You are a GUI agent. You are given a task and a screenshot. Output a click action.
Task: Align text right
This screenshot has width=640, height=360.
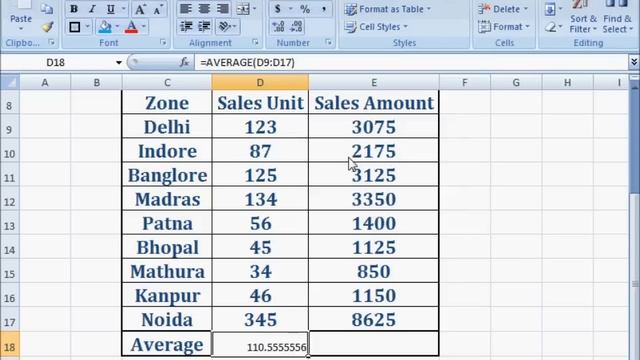222,9
